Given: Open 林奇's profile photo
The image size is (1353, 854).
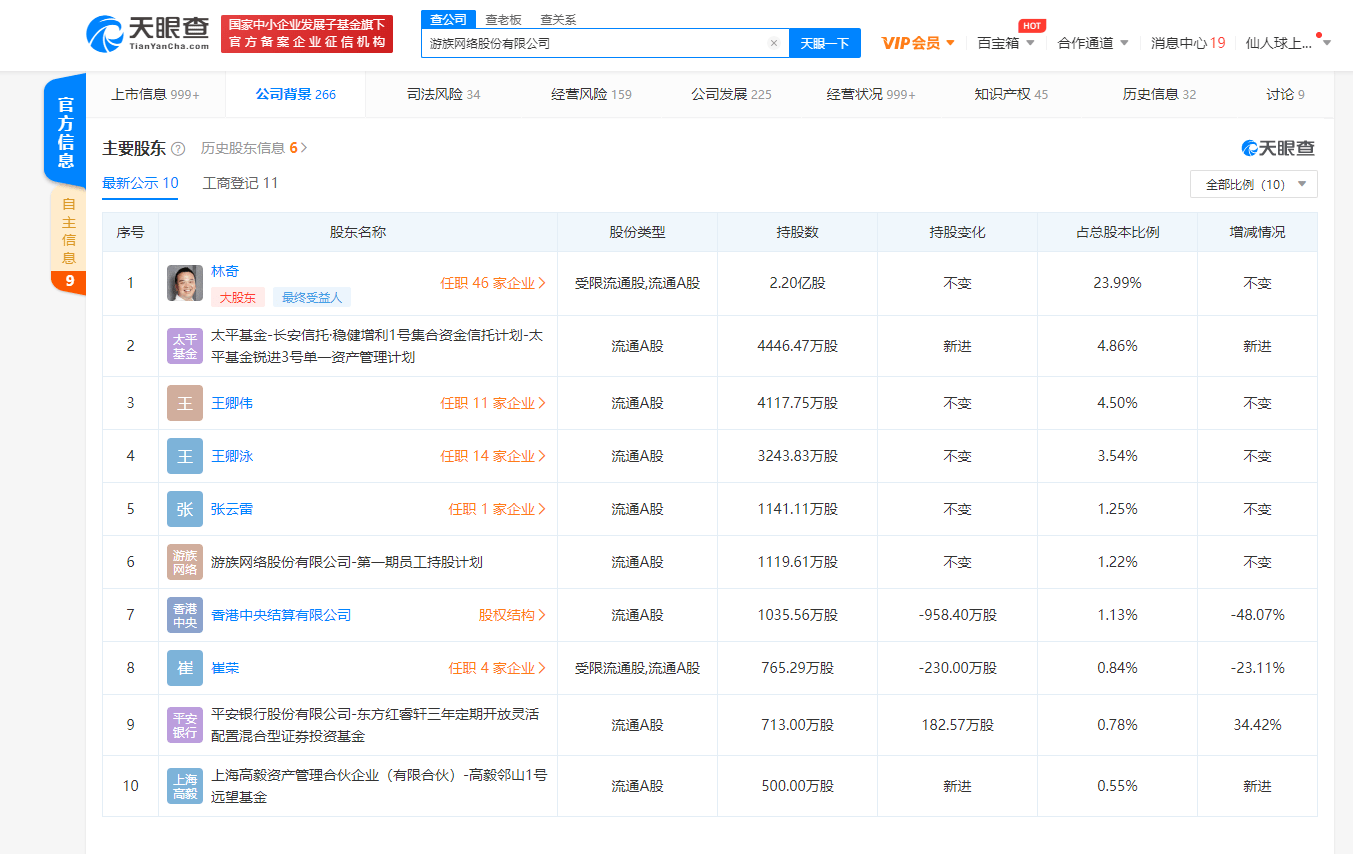Looking at the screenshot, I should coord(185,283).
